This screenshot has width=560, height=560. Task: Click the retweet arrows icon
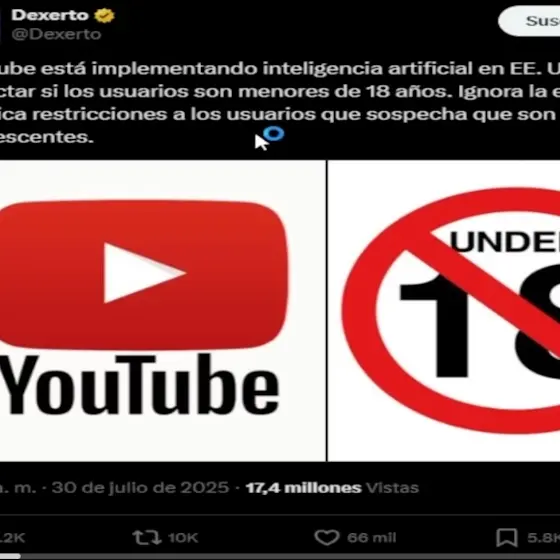[x=147, y=537]
